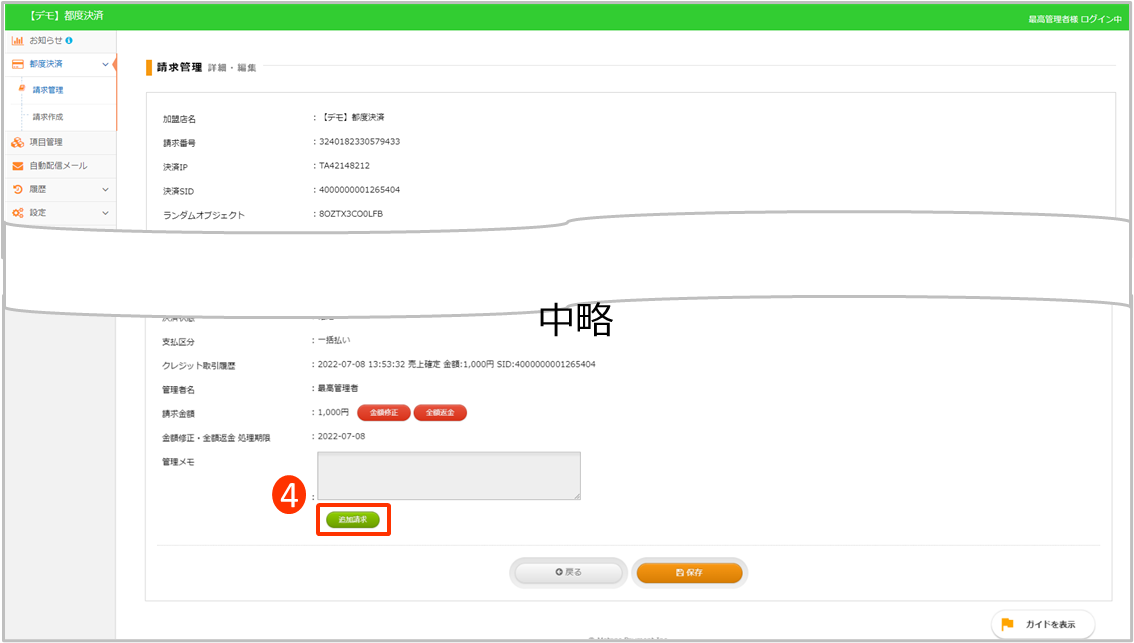Collapse the 都度決済 sidebar section chevron
This screenshot has height=643, width=1134.
tap(105, 64)
